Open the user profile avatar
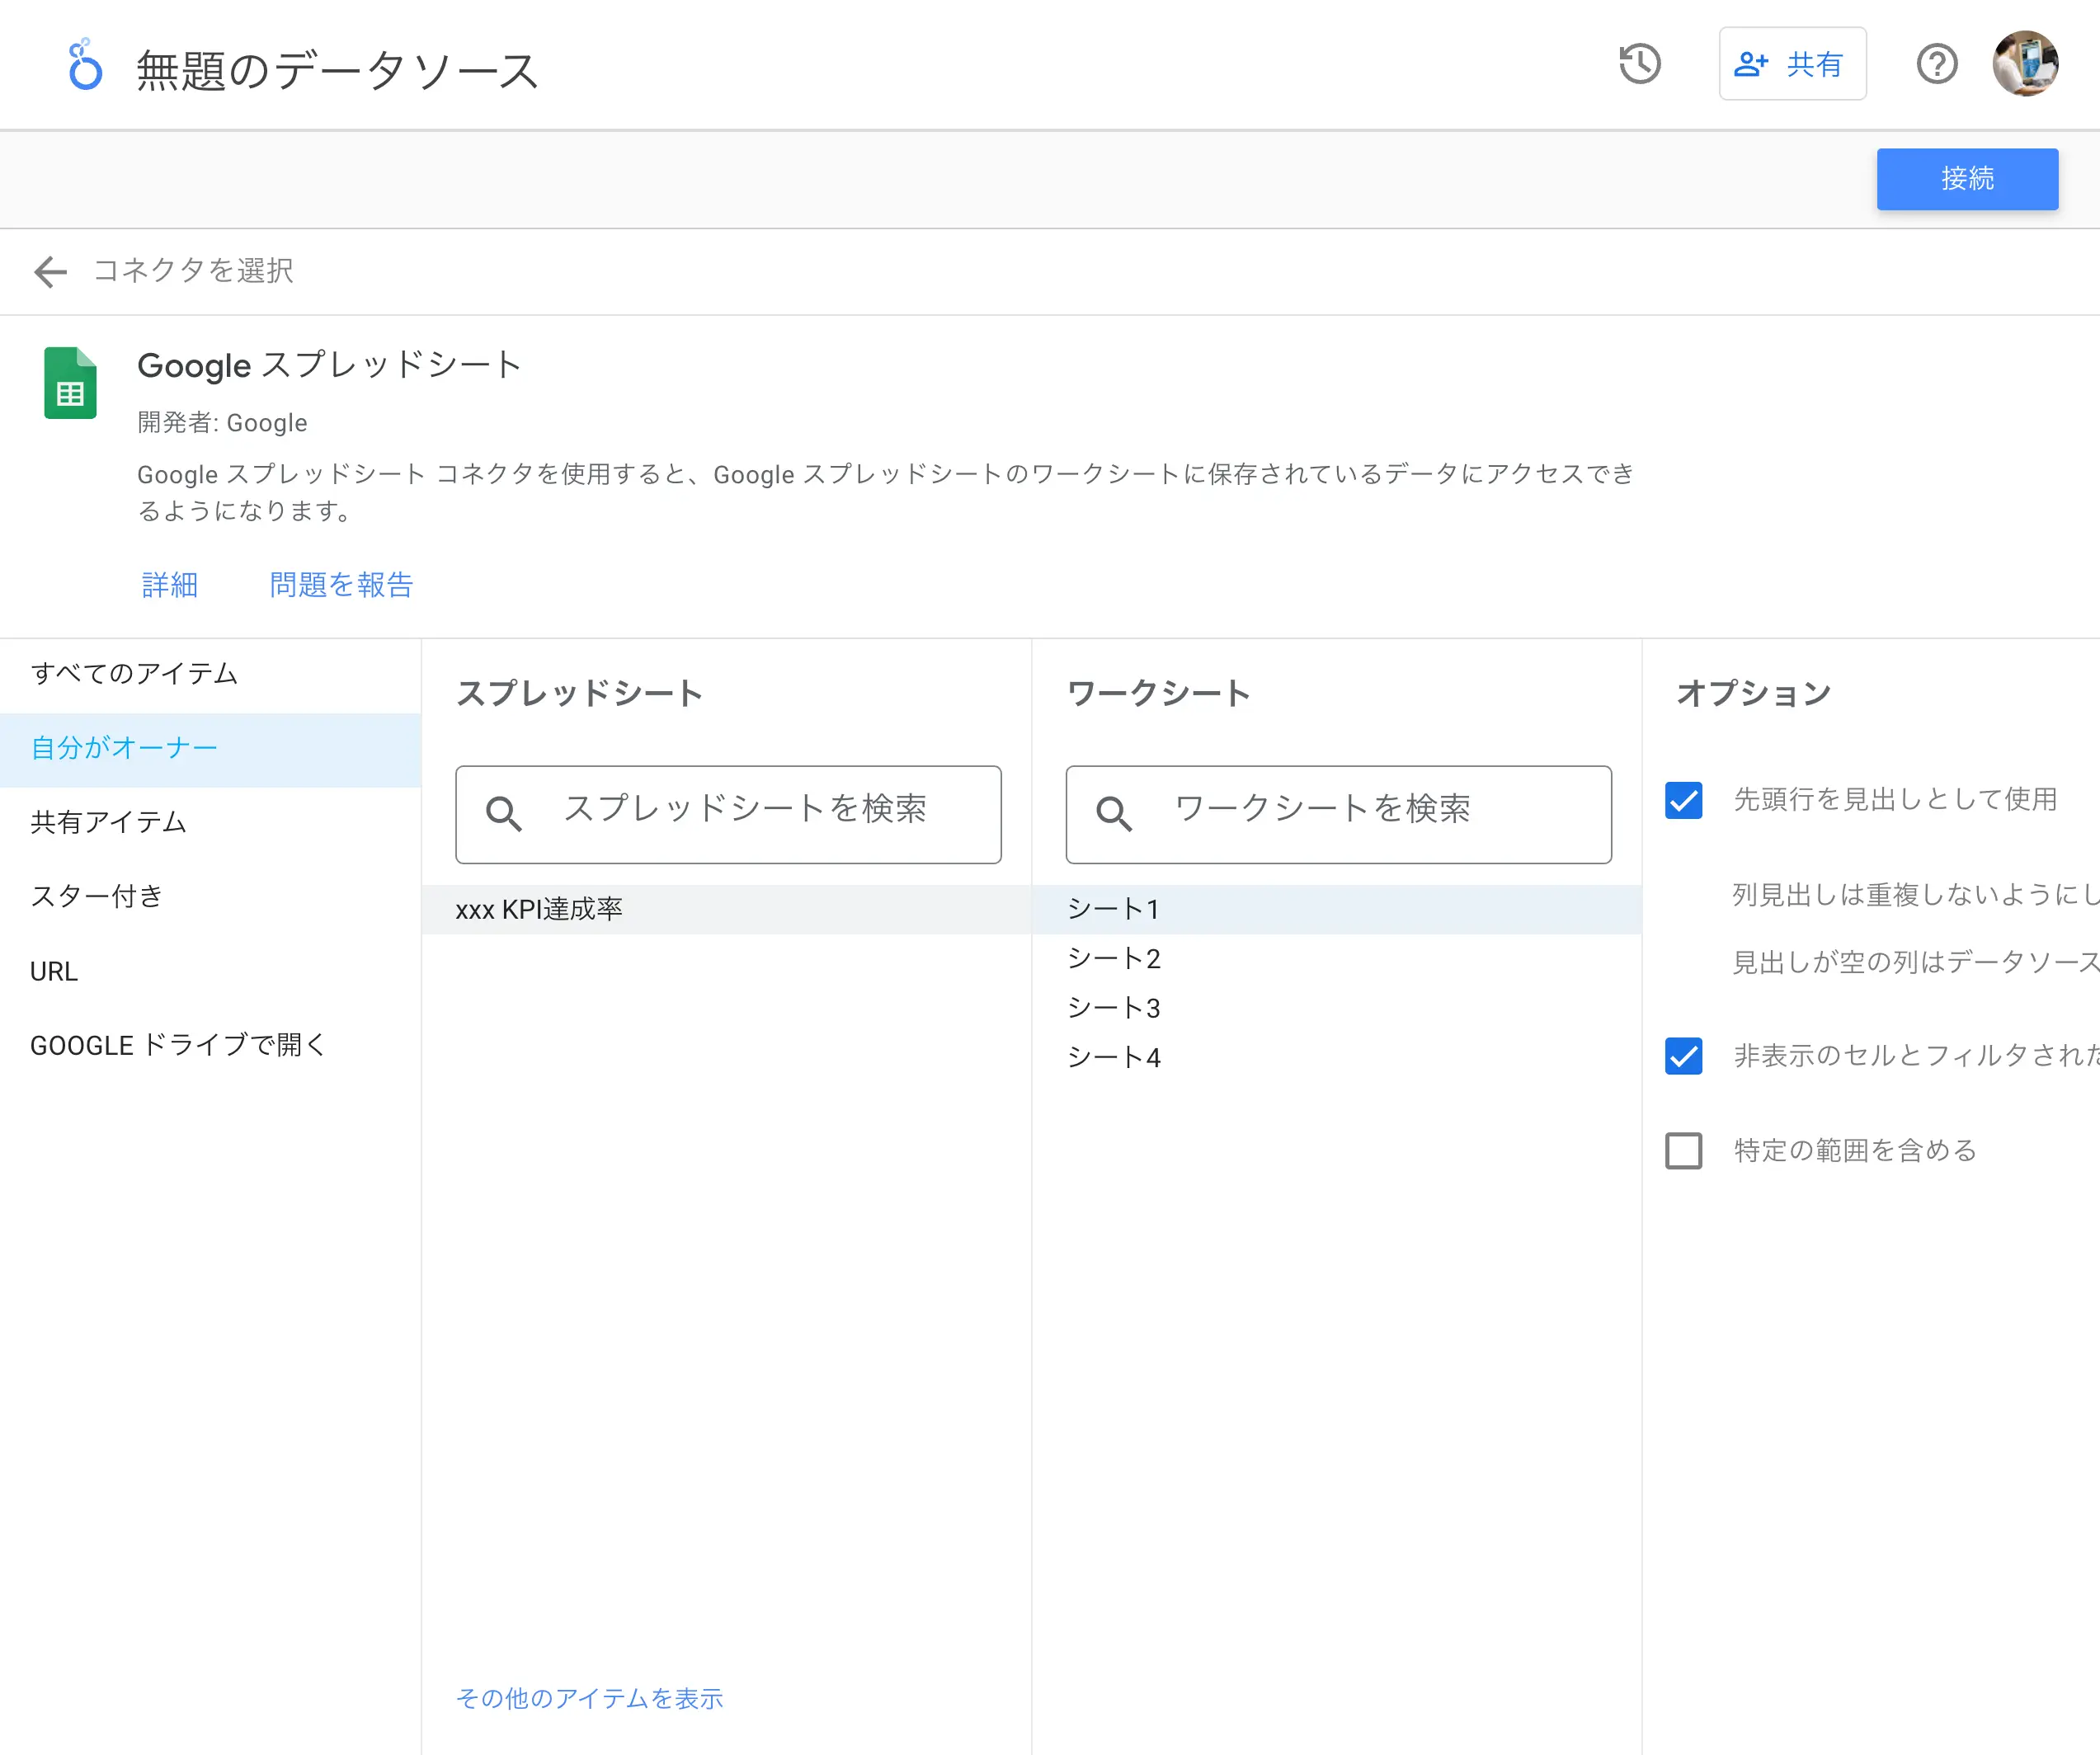The width and height of the screenshot is (2100, 1755). tap(2025, 64)
